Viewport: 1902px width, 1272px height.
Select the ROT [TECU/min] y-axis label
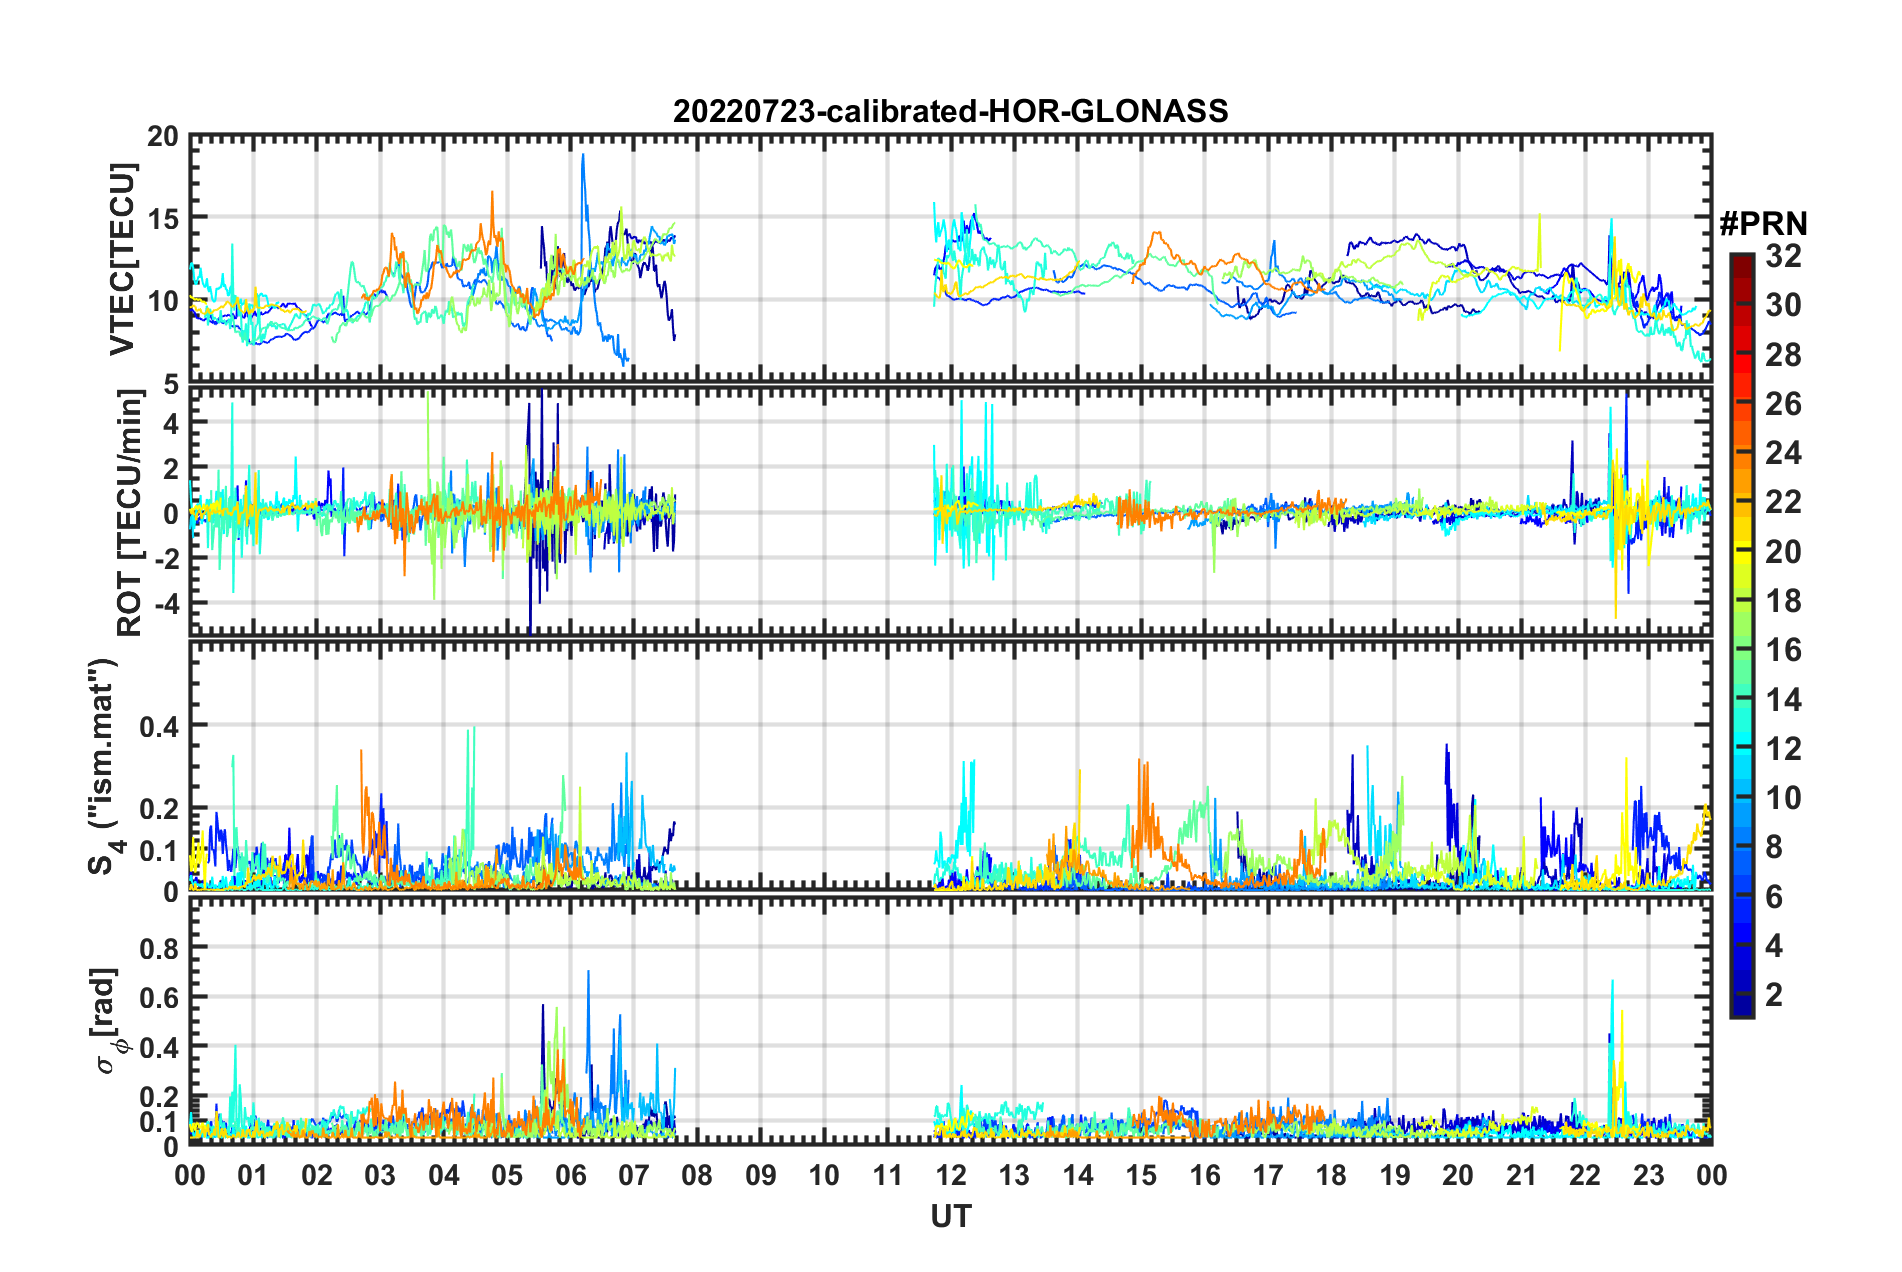[x=130, y=513]
